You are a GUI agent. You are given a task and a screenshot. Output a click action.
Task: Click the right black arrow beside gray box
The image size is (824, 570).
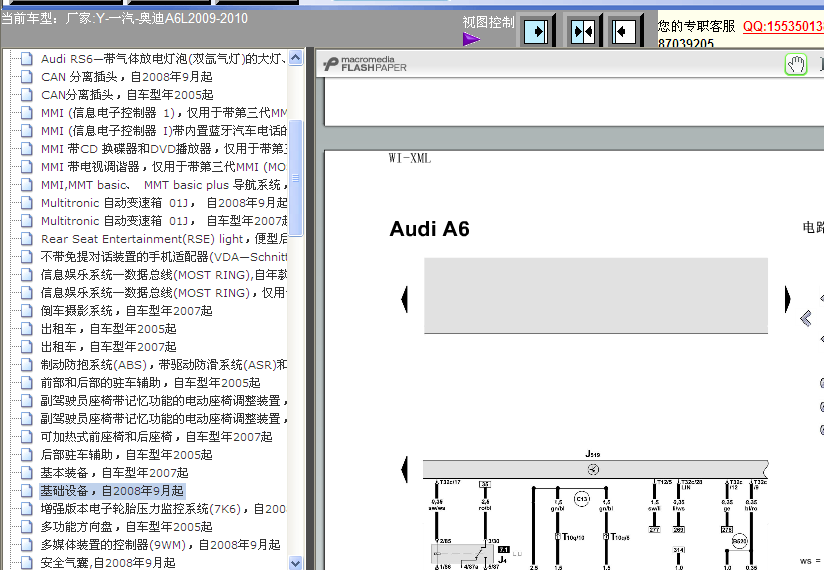coord(787,299)
